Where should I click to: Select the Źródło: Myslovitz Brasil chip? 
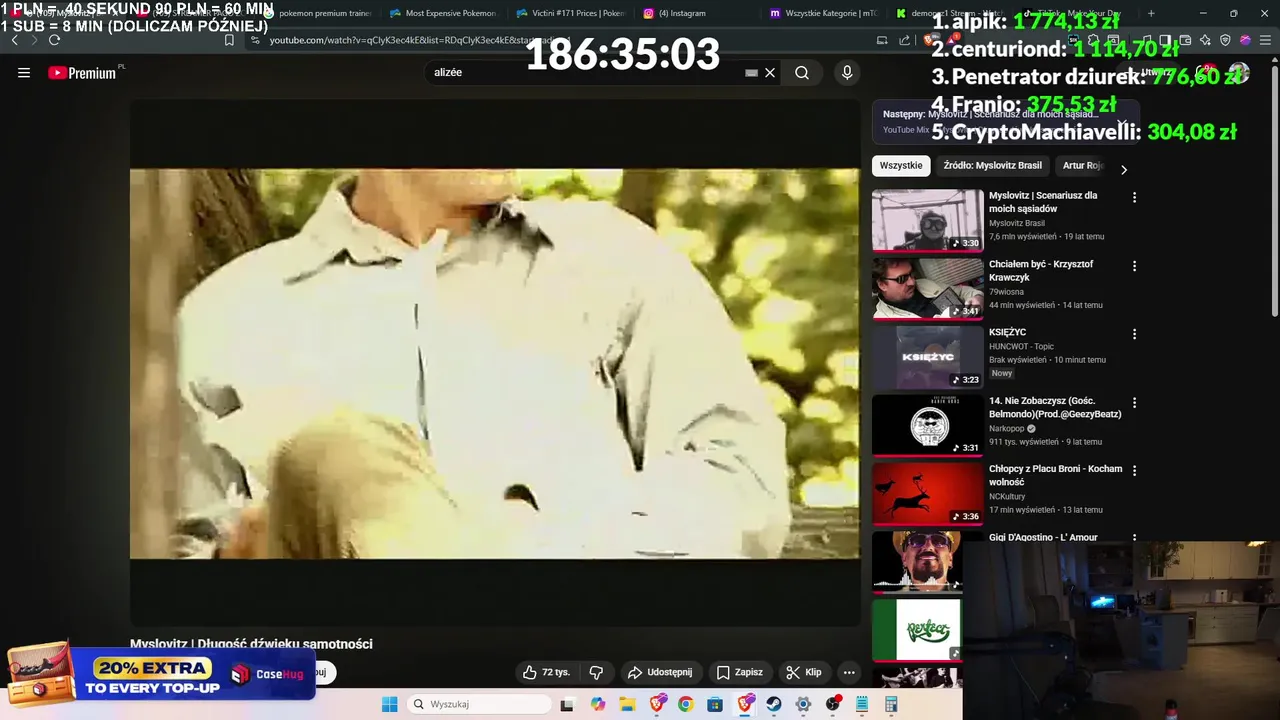[992, 166]
